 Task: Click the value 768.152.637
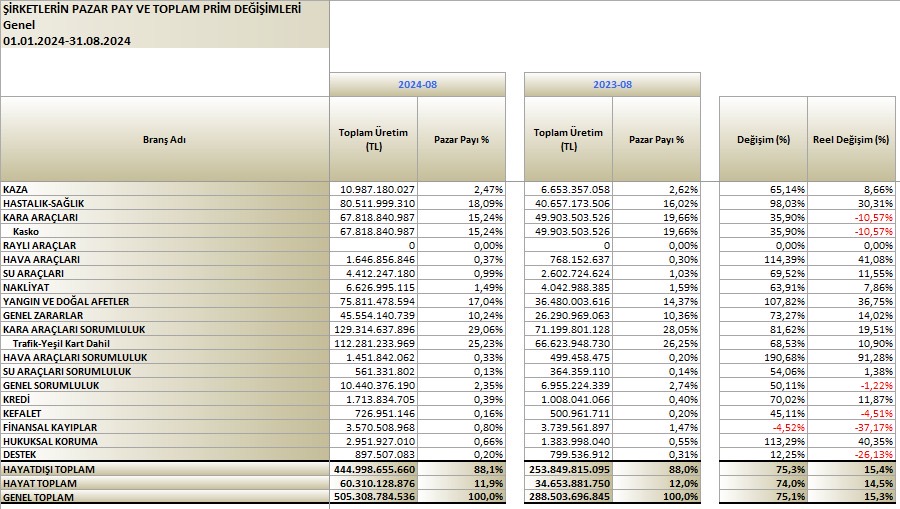click(x=581, y=259)
